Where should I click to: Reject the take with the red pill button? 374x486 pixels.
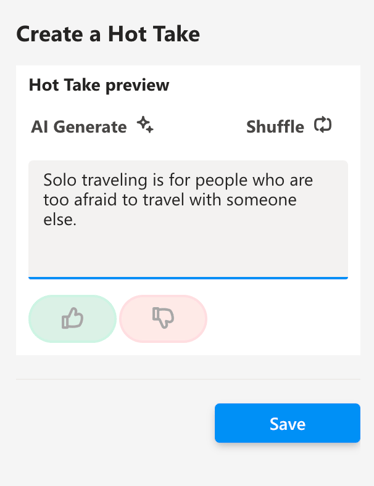click(163, 319)
